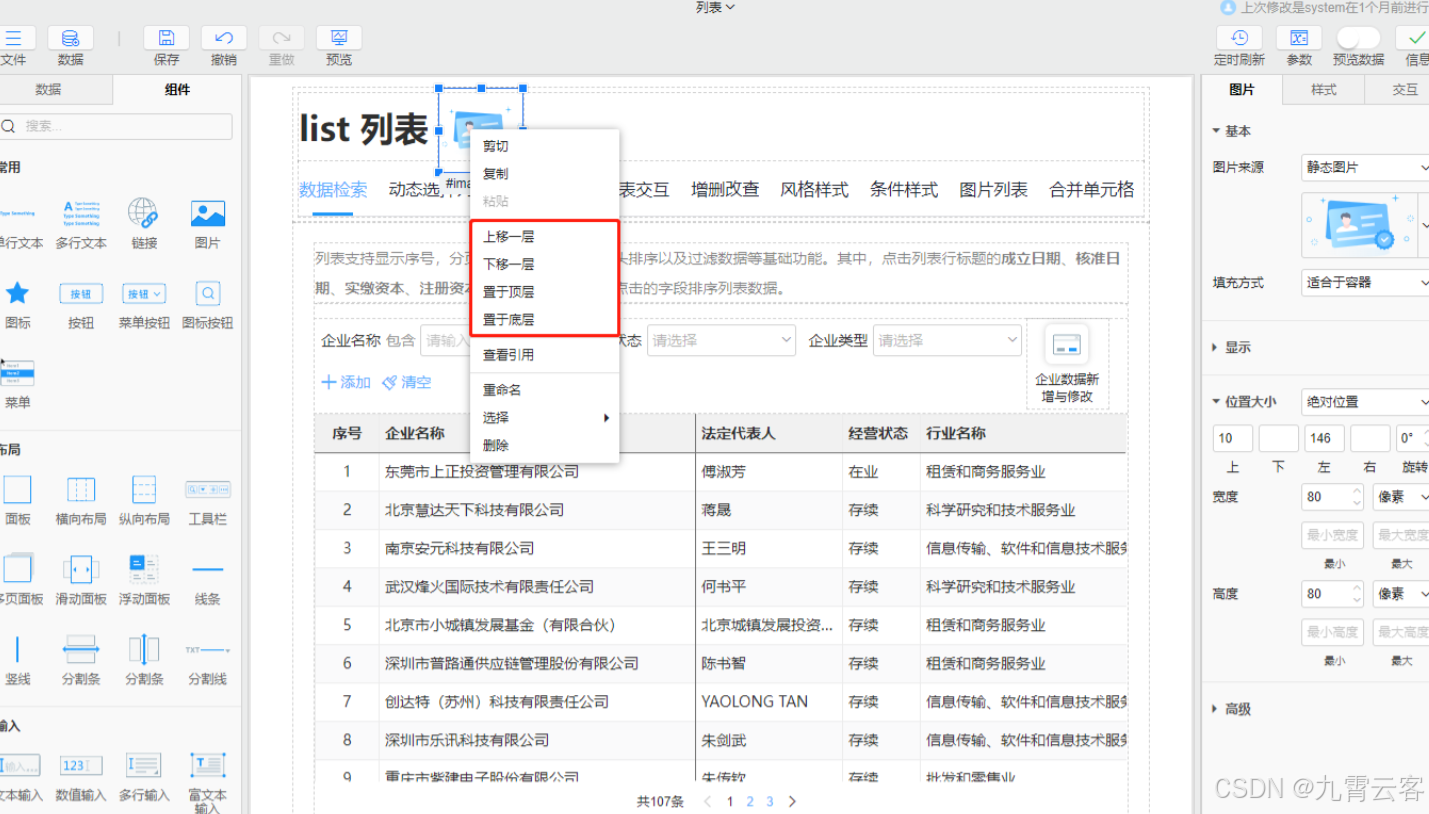Screen dimensions: 1429x814
Task: Select the 按钮 button component
Action: tap(81, 304)
